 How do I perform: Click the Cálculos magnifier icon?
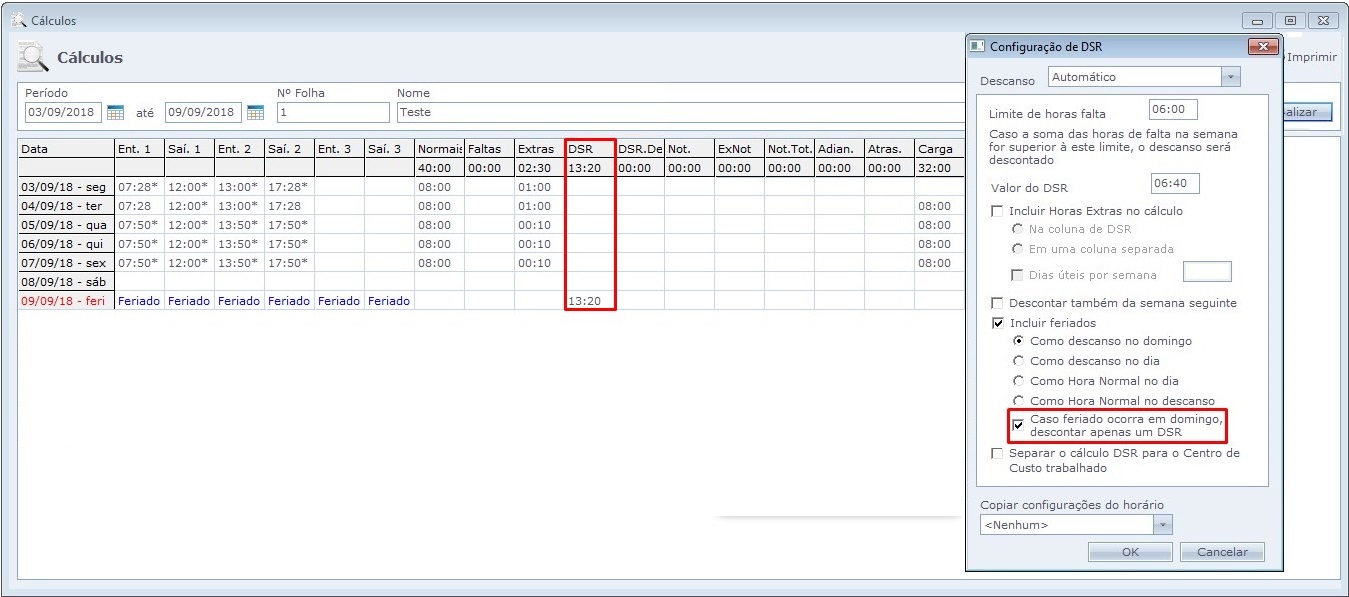[32, 58]
